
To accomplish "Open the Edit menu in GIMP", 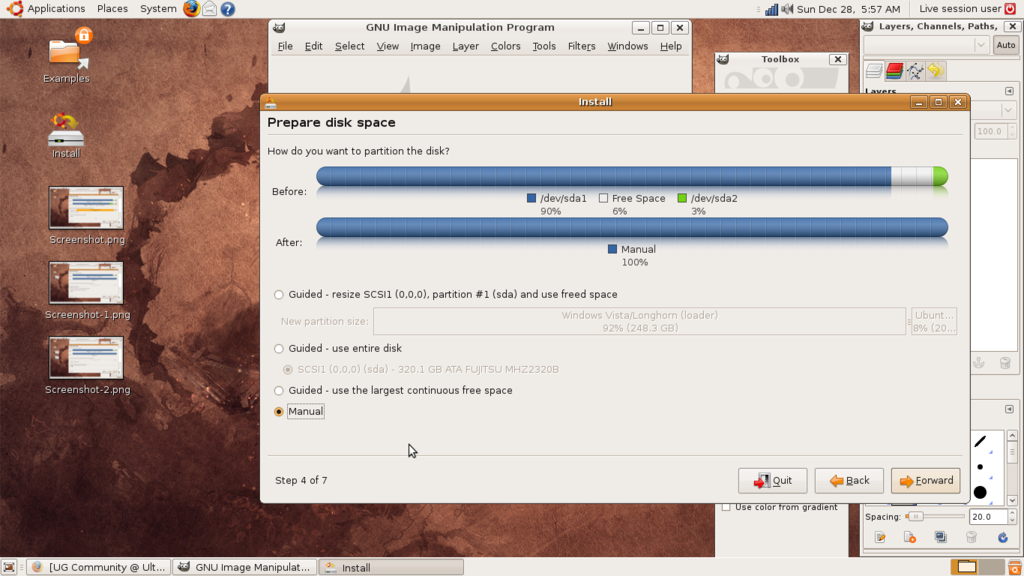I will (313, 46).
